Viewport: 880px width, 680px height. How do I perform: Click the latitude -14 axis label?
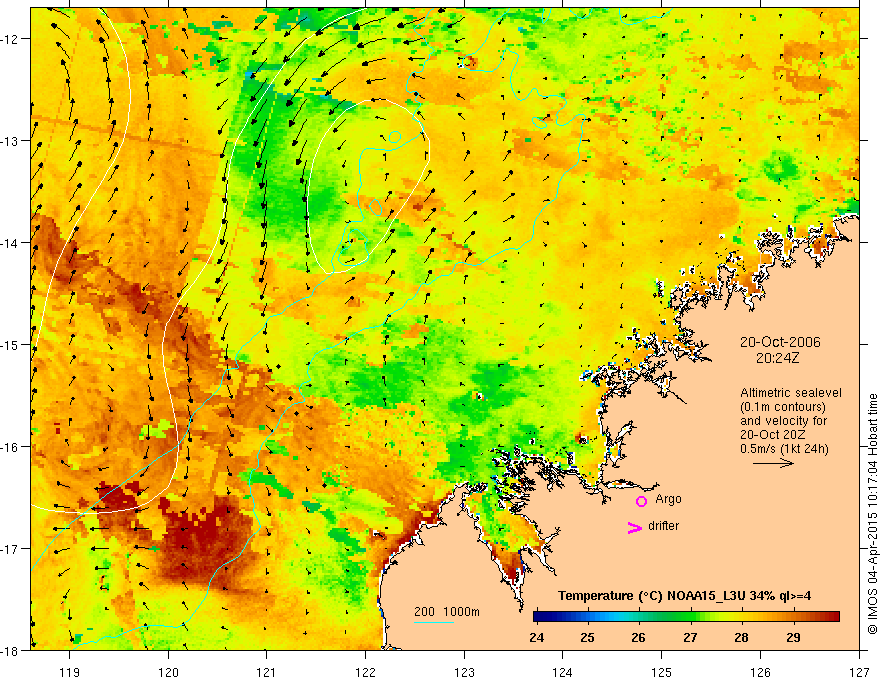[11, 243]
